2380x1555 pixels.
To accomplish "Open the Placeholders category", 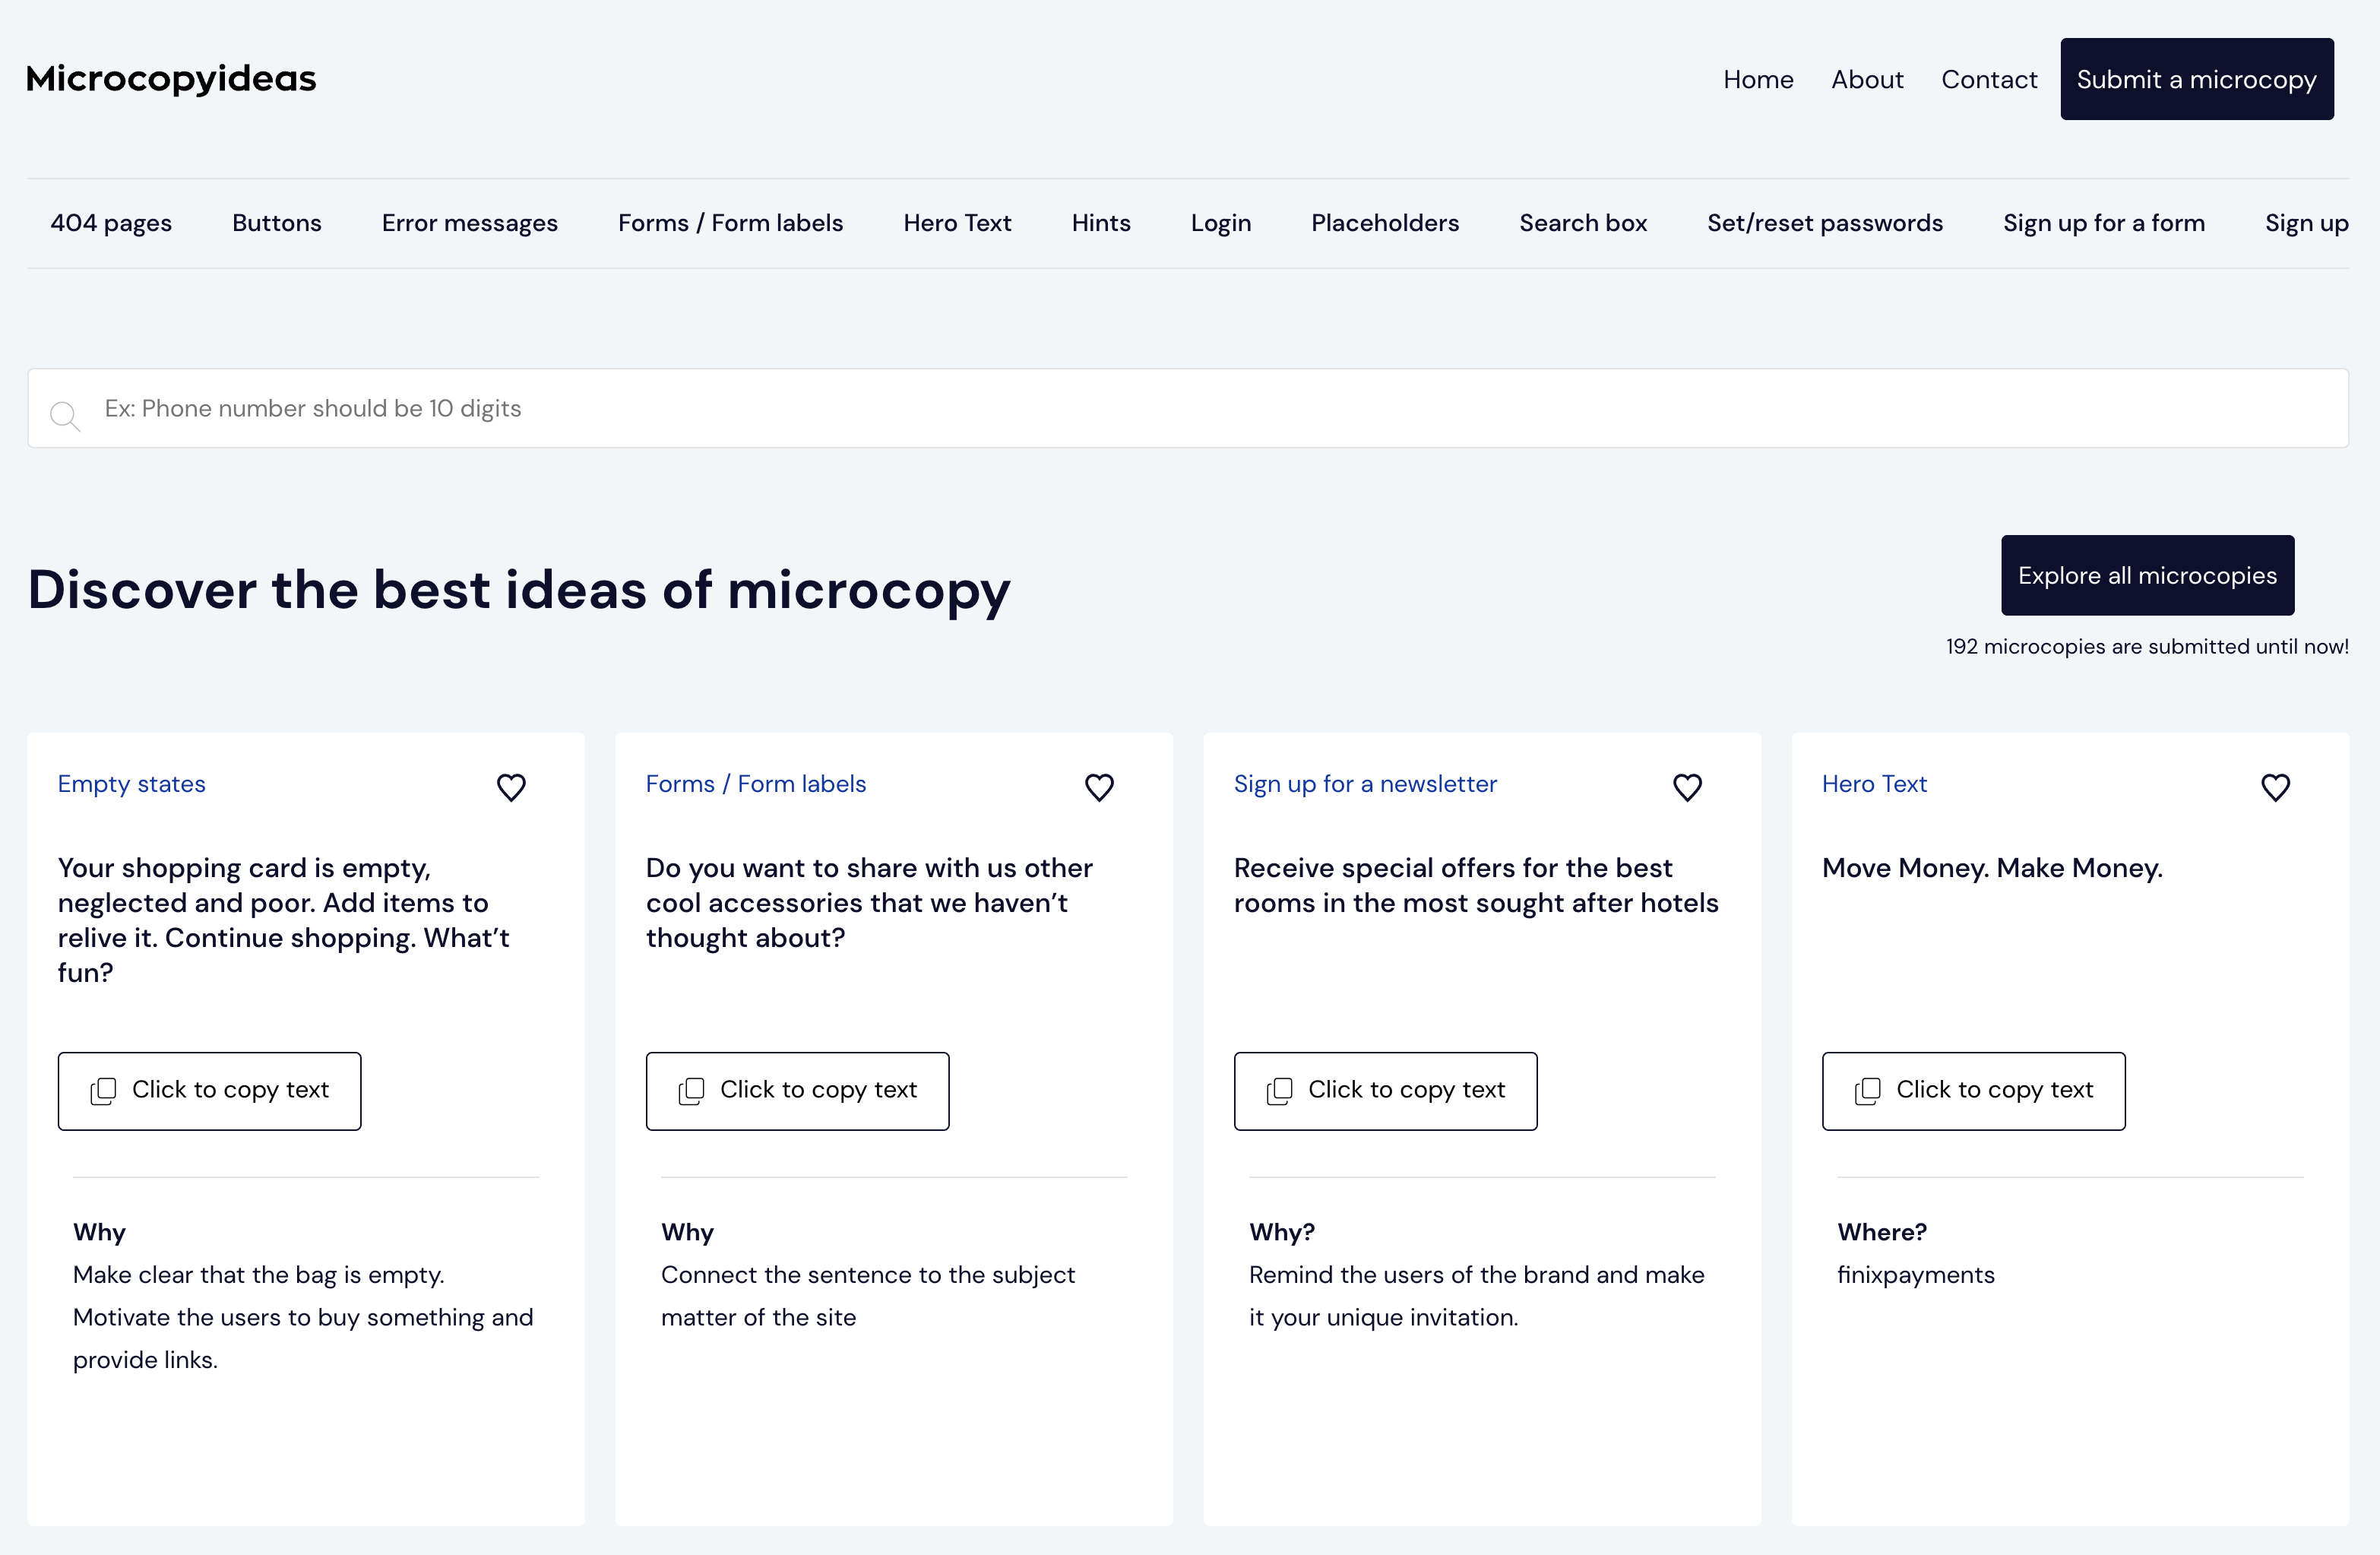I will click(1385, 223).
